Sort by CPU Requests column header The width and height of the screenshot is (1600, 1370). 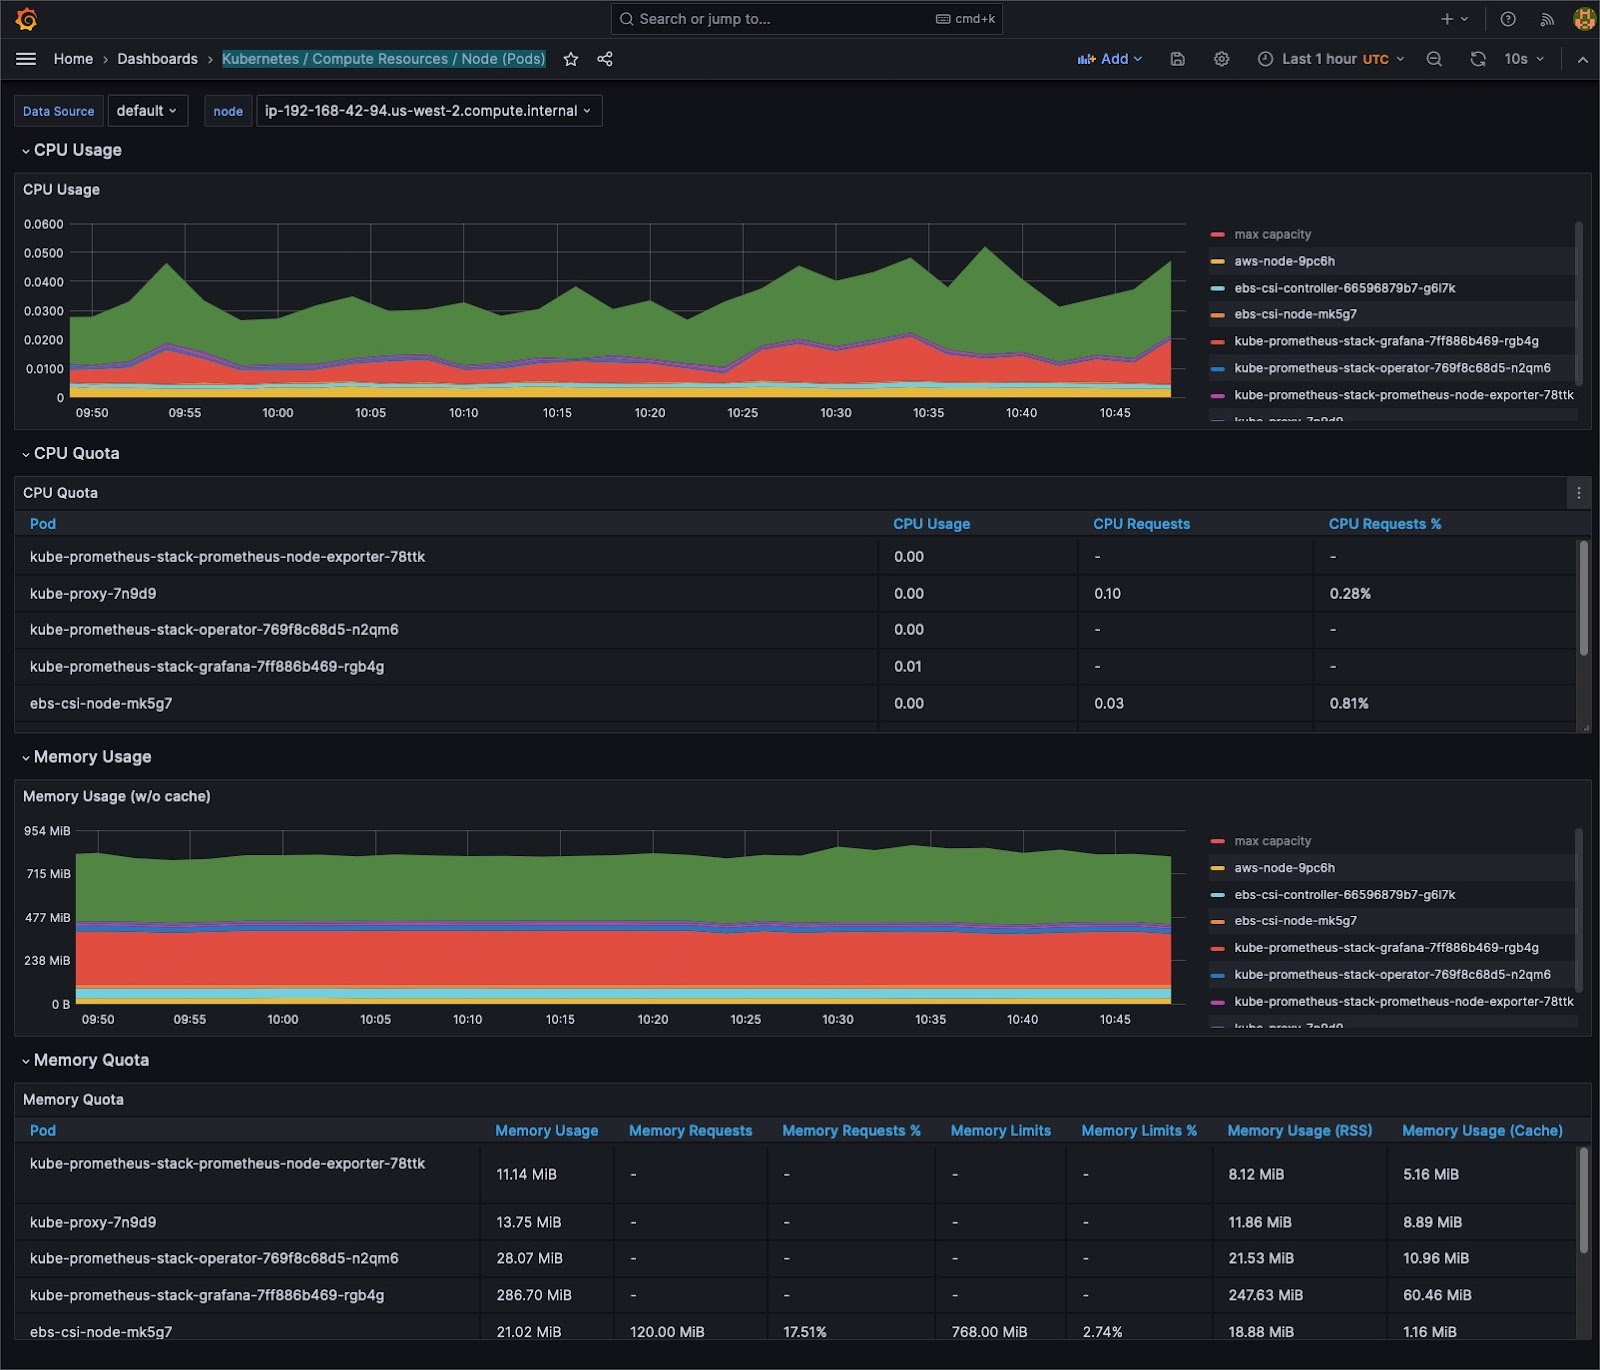tap(1141, 524)
